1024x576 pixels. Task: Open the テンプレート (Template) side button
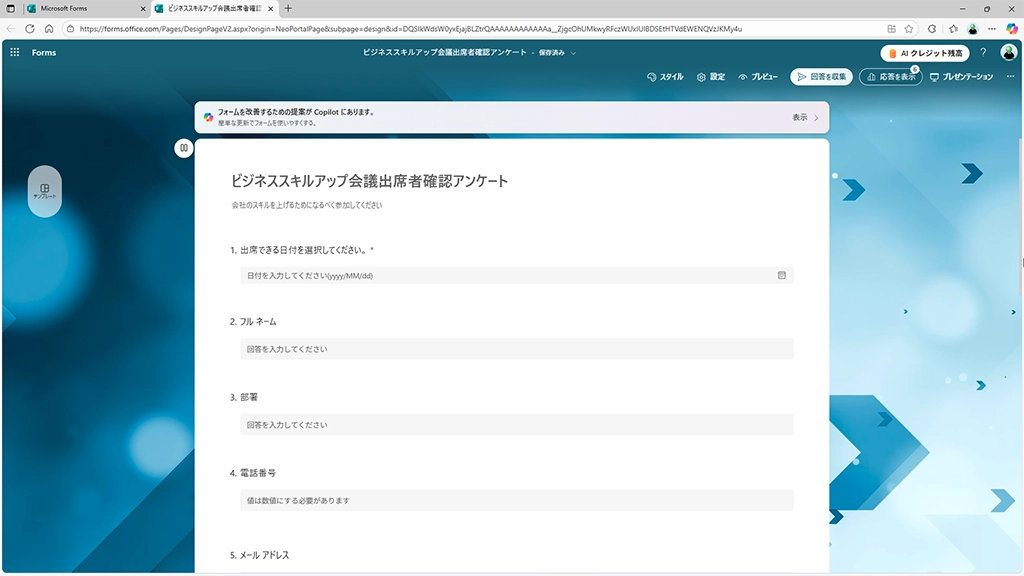[x=44, y=190]
